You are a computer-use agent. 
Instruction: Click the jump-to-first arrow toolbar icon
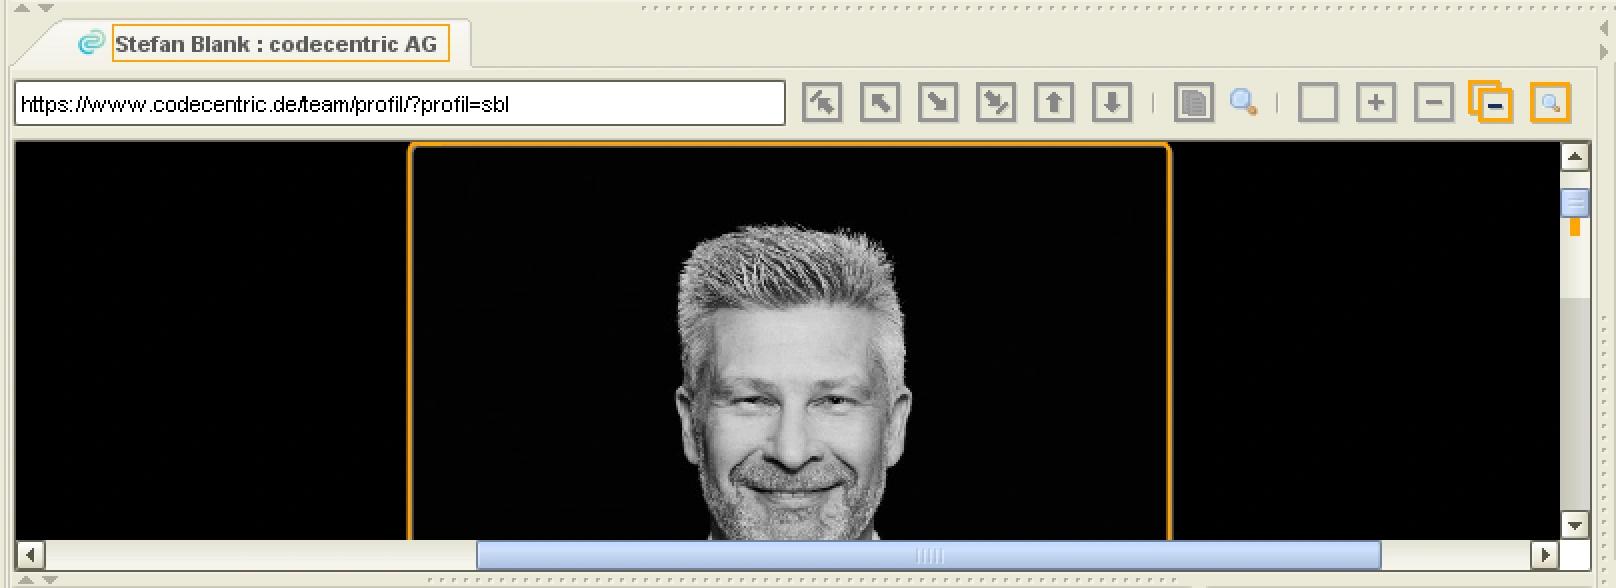tap(822, 103)
